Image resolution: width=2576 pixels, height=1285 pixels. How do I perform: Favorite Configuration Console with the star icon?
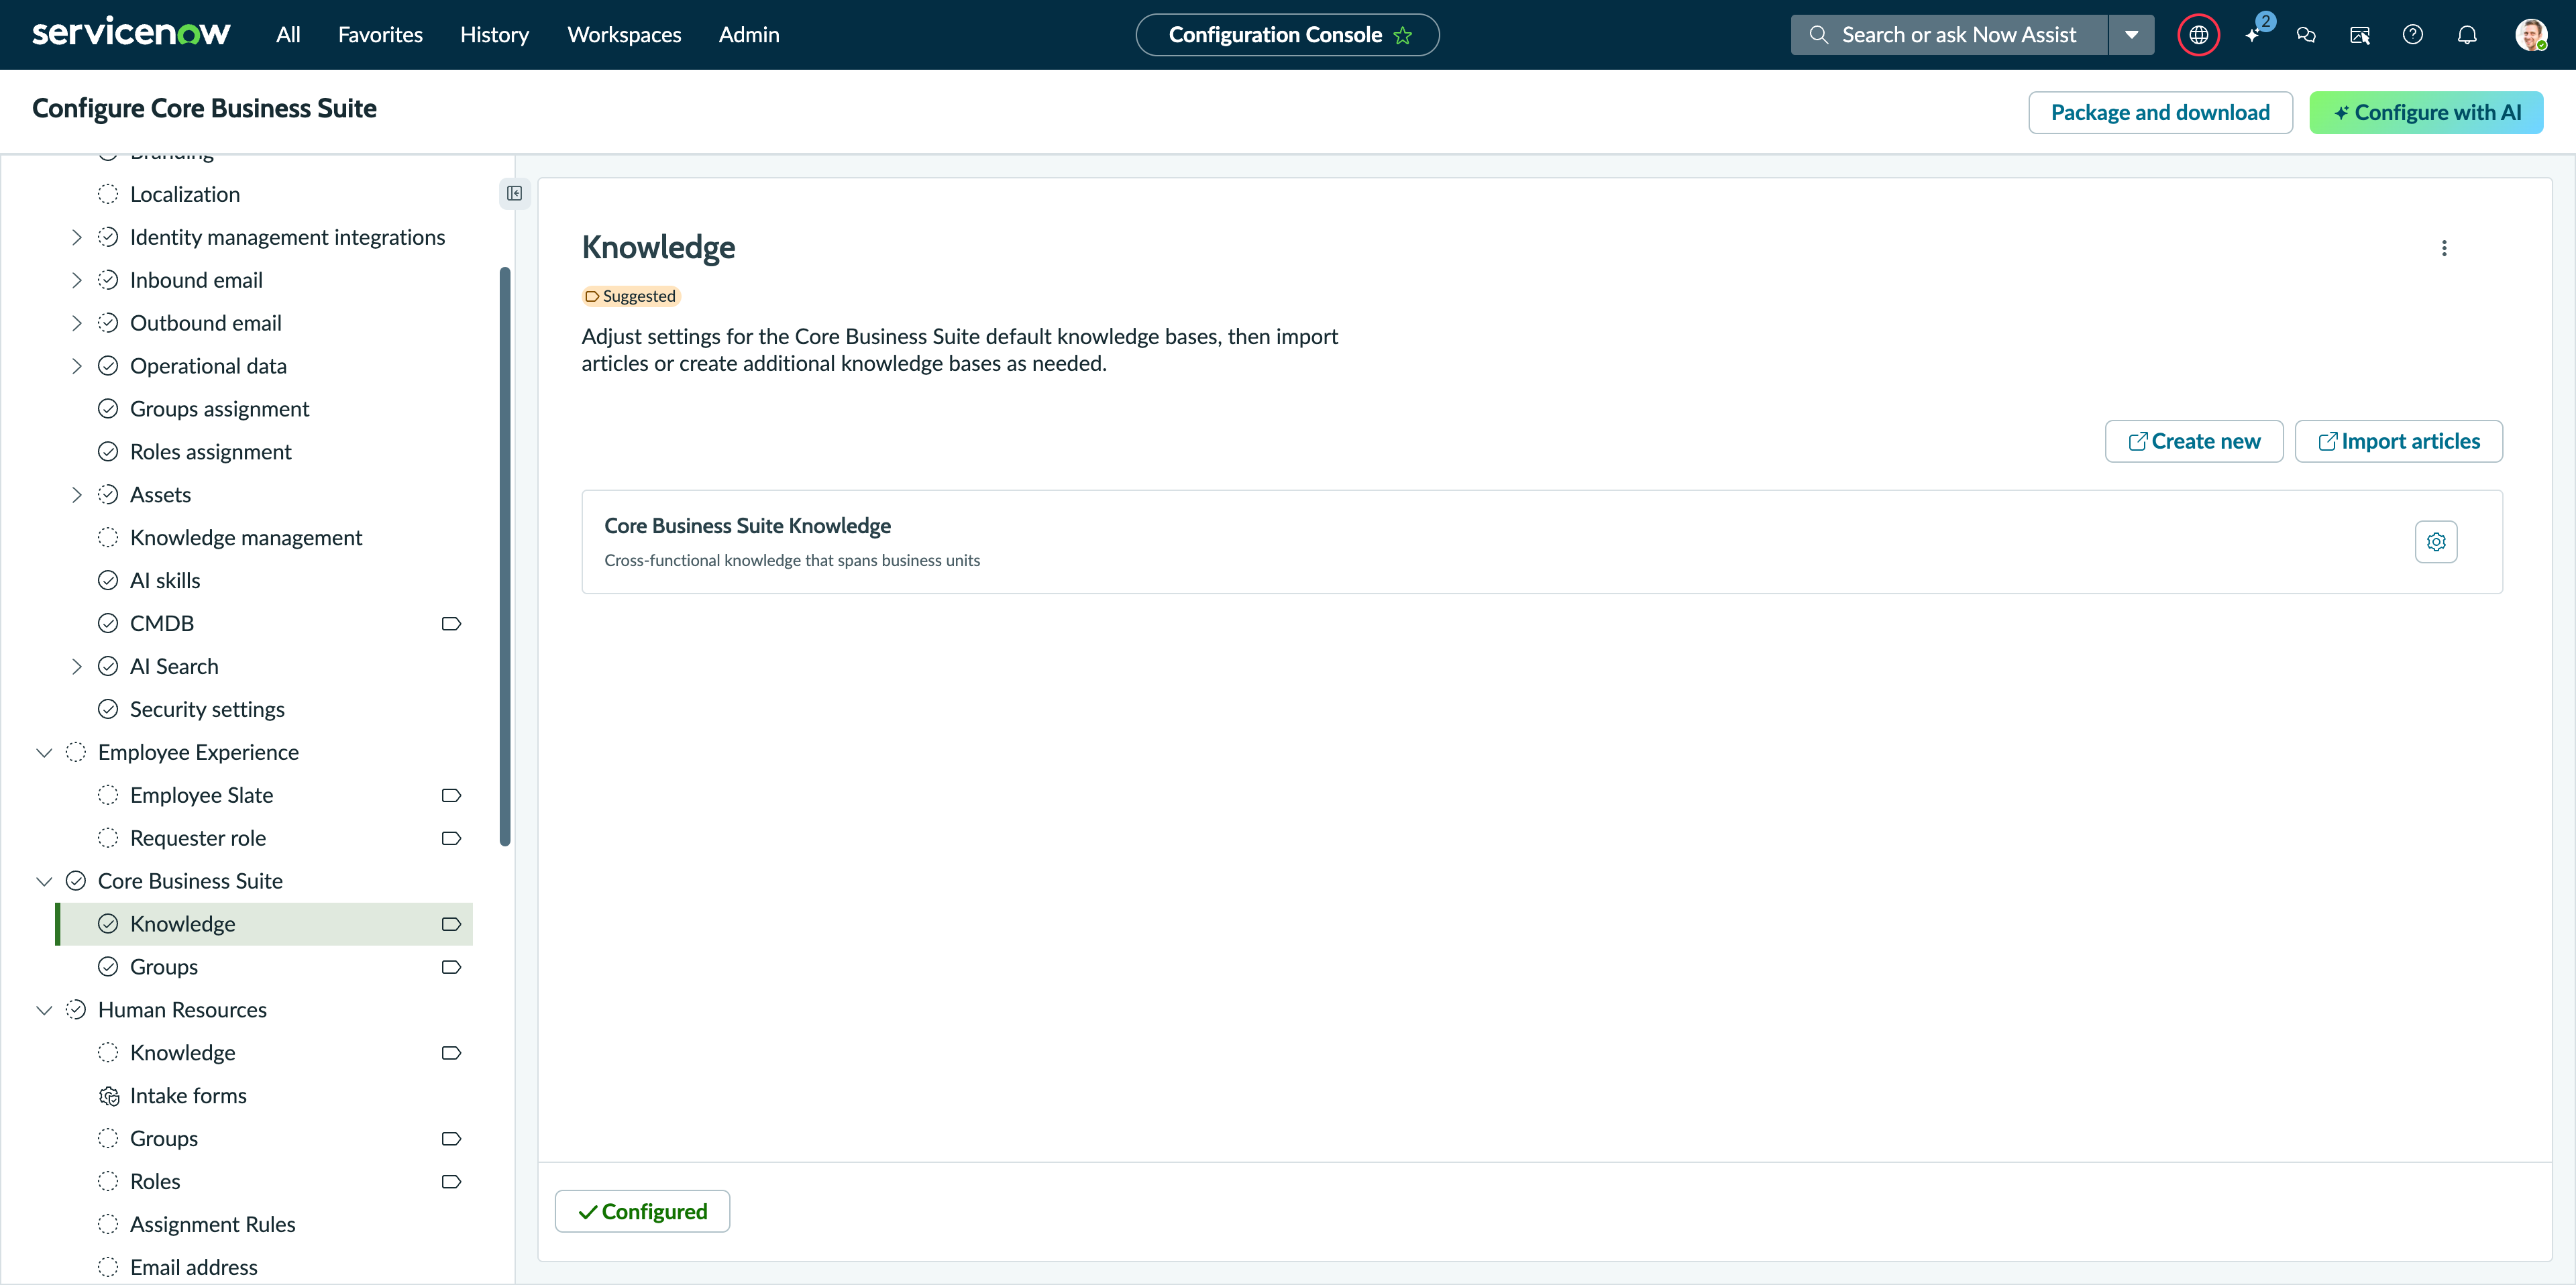(1403, 35)
